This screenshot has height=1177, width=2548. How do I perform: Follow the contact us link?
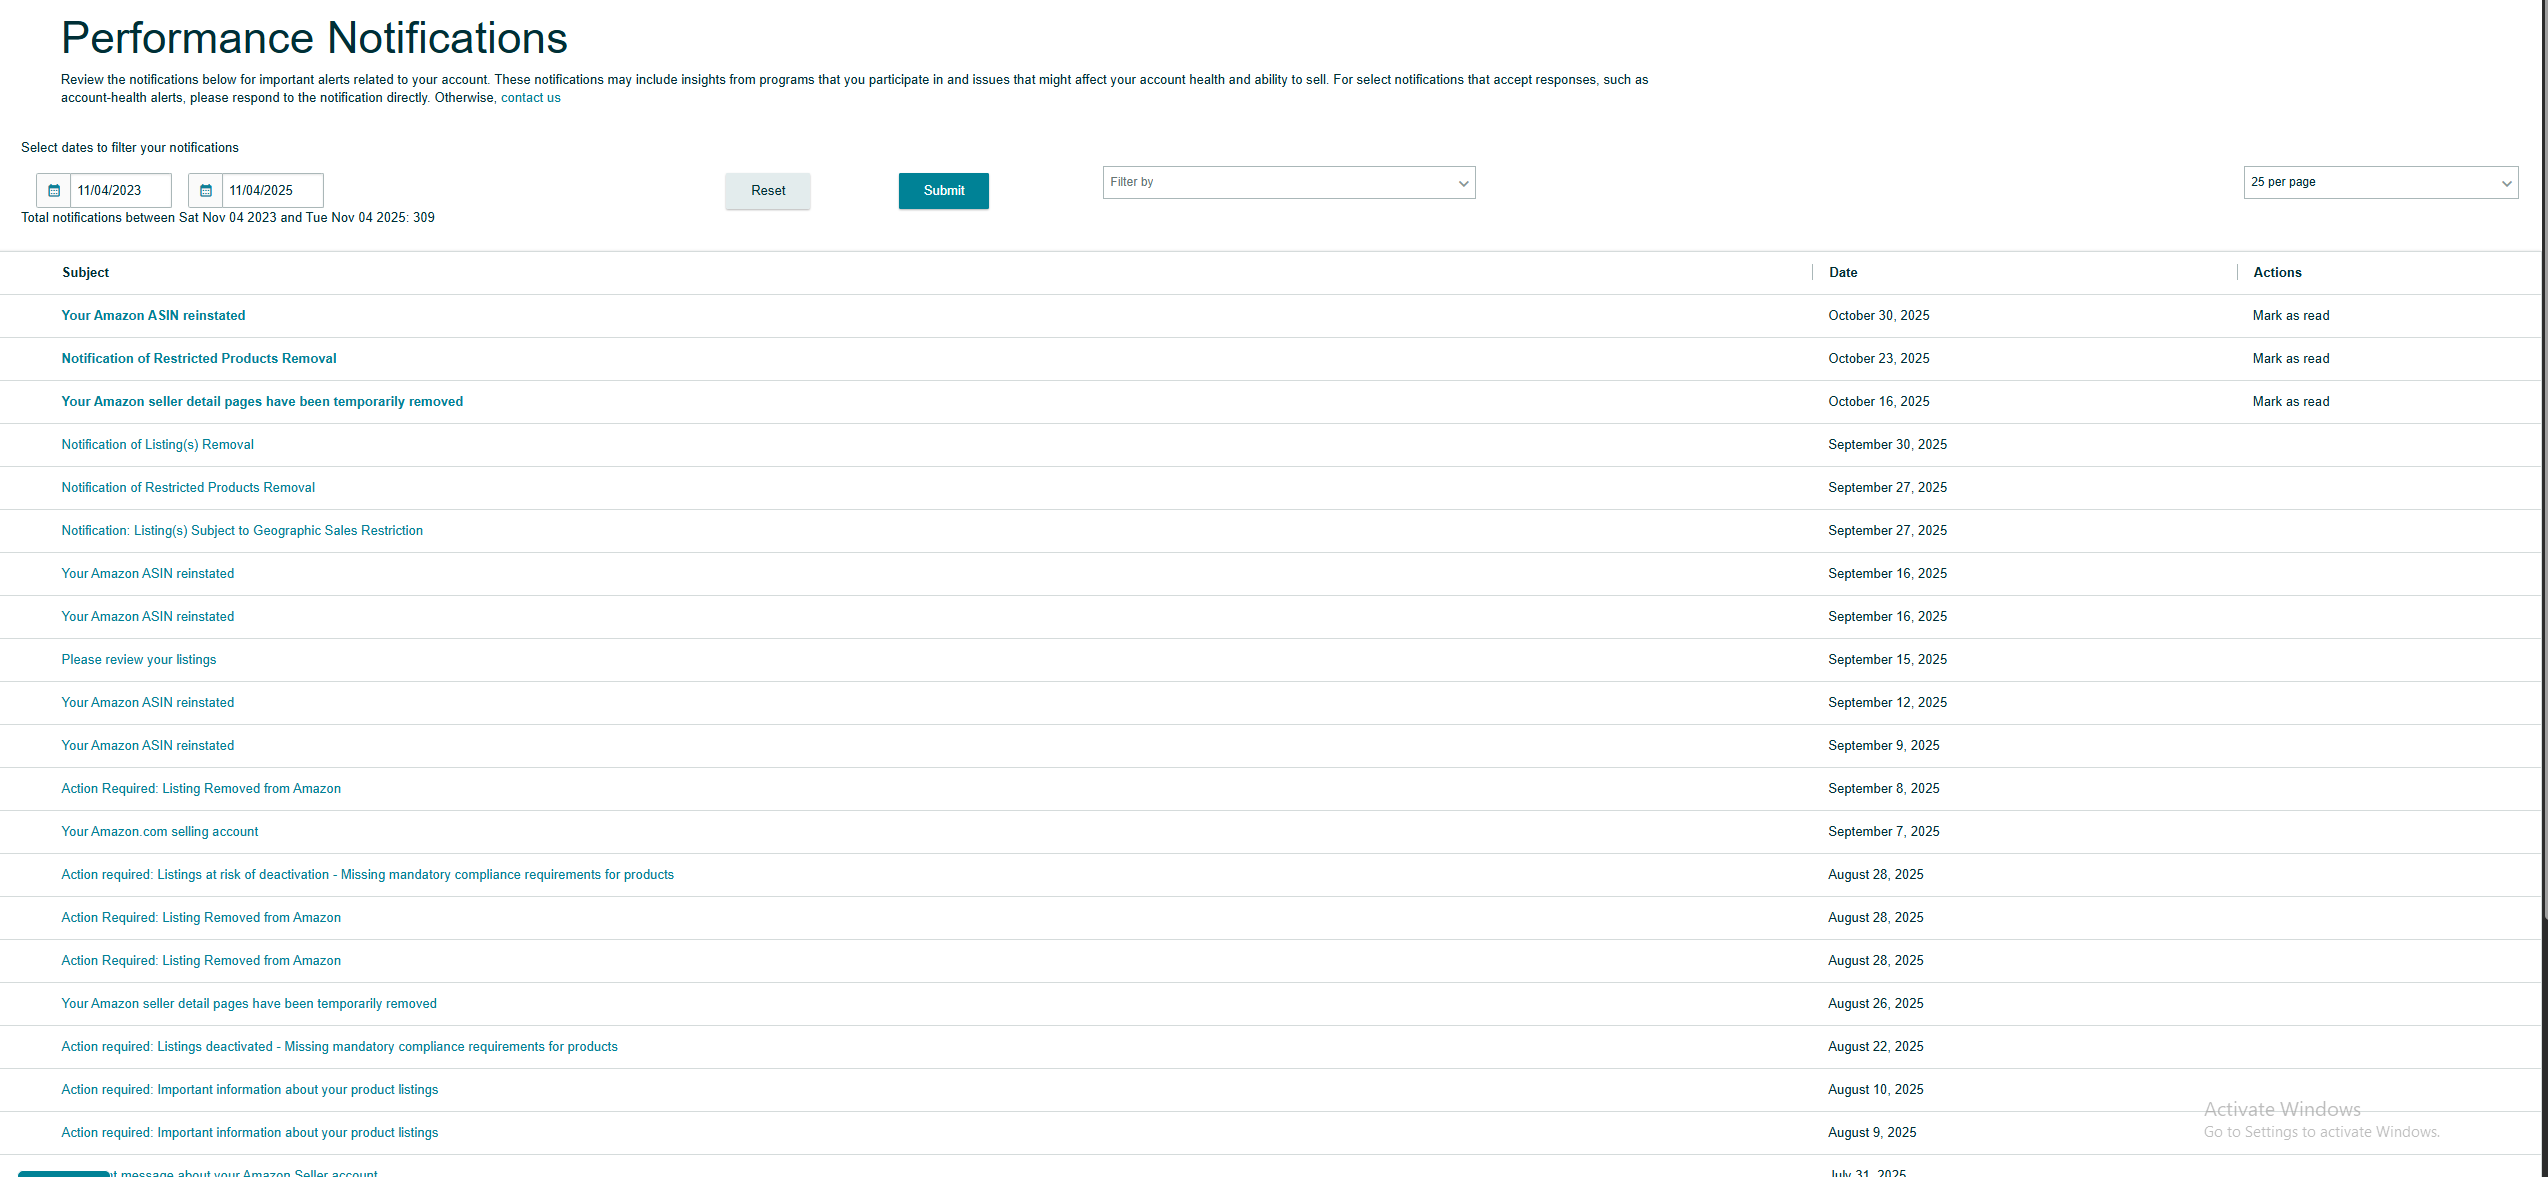[x=531, y=98]
